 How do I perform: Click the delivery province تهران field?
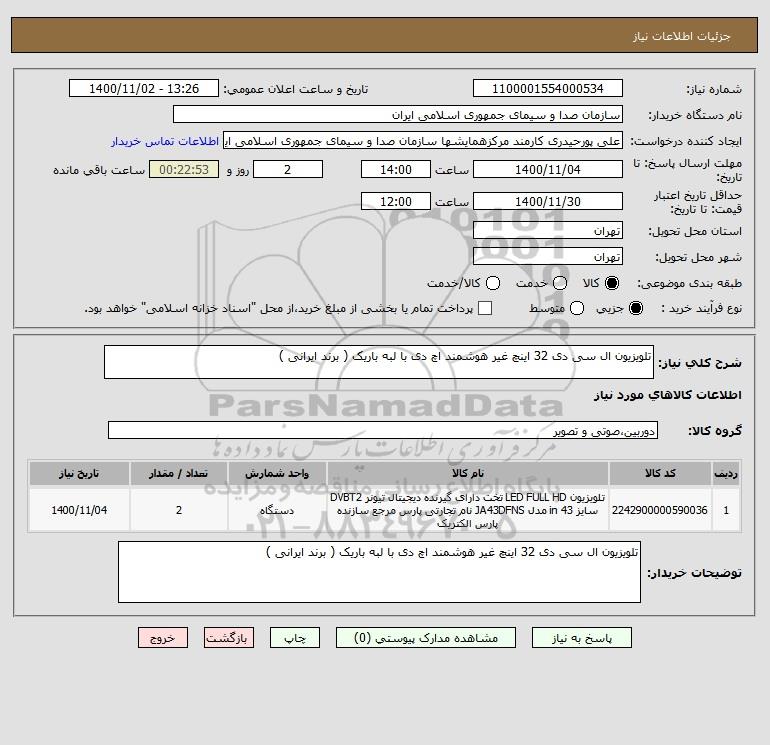click(548, 230)
